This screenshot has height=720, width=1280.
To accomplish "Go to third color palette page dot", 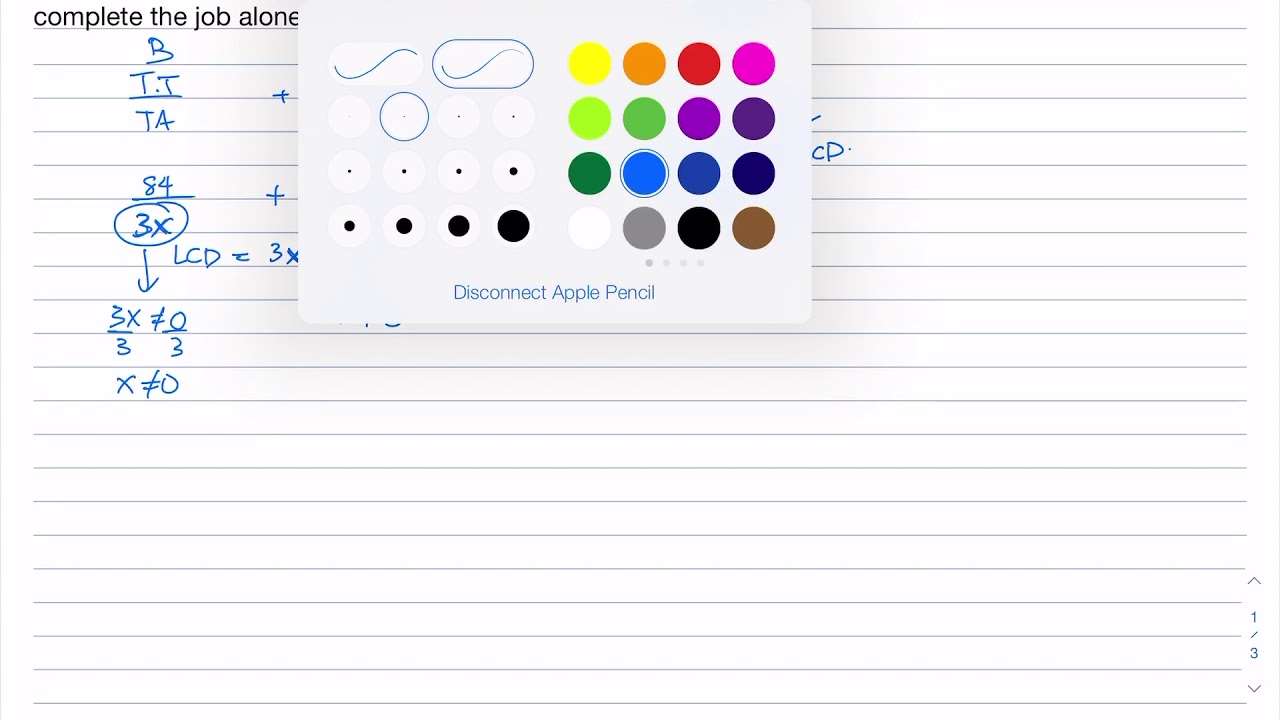I will point(683,263).
